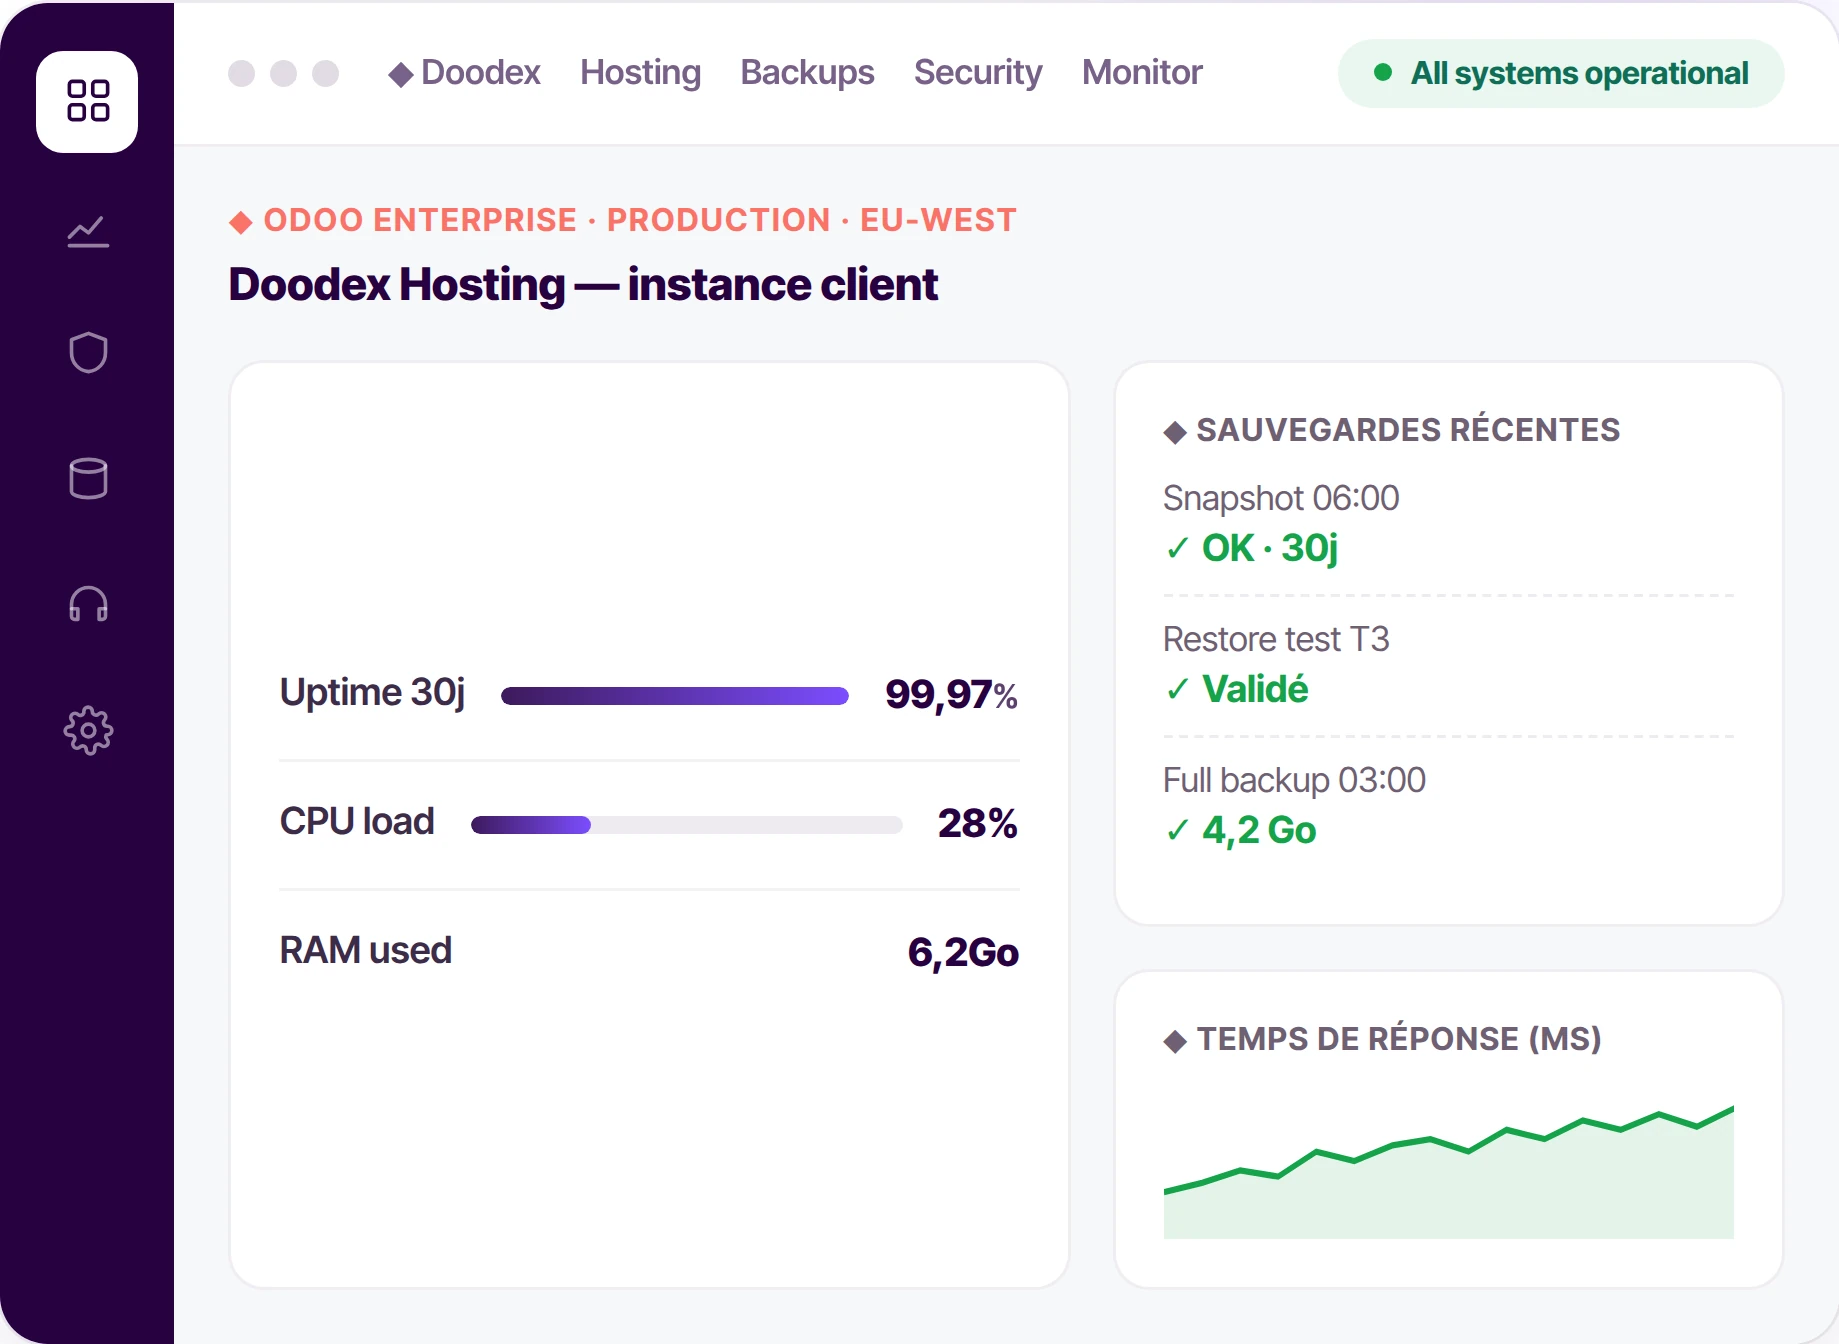Click the checkmark next to Validé
This screenshot has height=1344, width=1839.
[1177, 689]
